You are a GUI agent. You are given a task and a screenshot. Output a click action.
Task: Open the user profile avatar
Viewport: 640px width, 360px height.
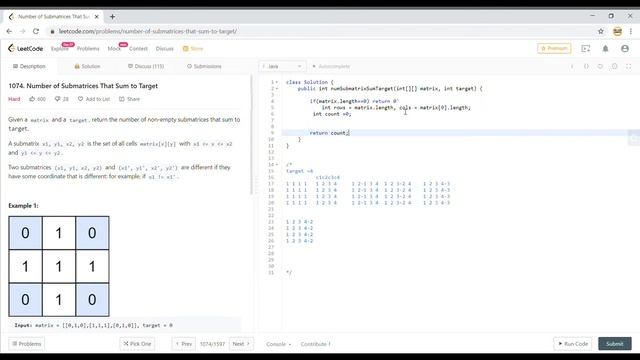pos(624,49)
